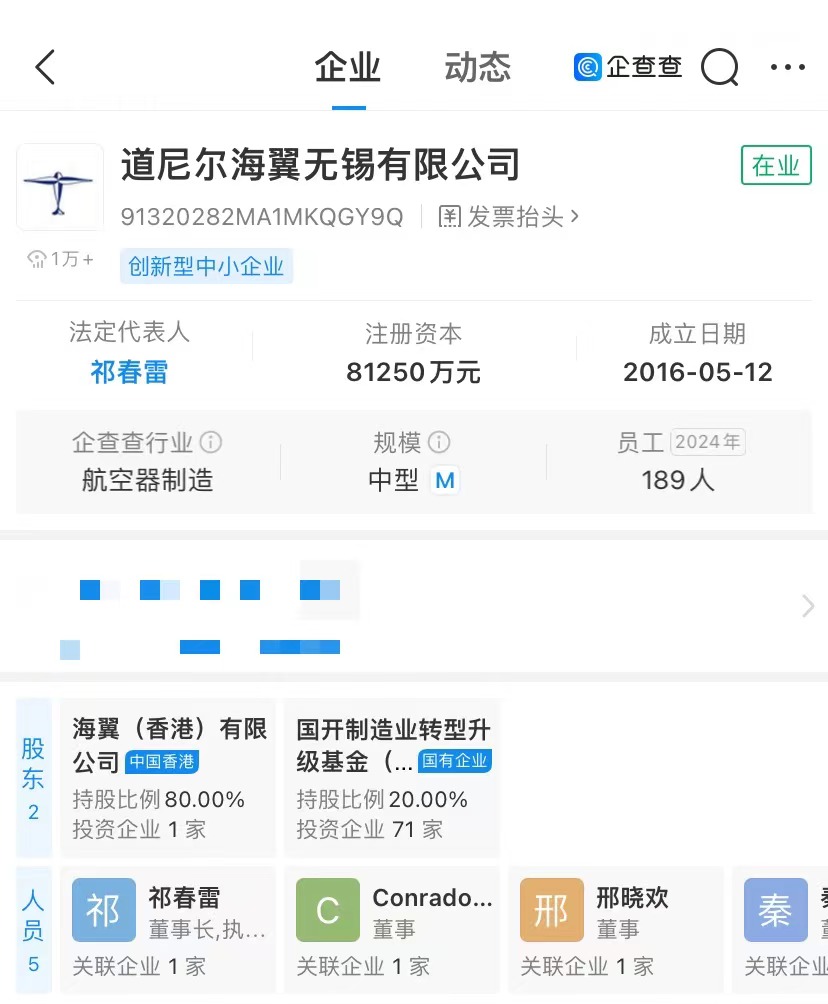Open the search magnifier icon

point(720,67)
